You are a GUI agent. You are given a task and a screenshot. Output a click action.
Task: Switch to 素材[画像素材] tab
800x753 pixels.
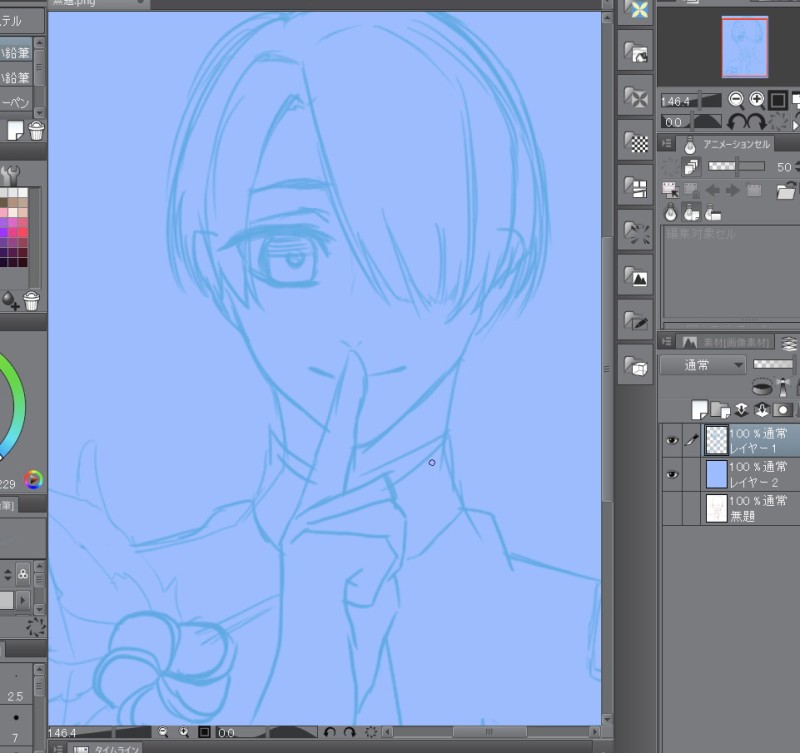click(726, 342)
